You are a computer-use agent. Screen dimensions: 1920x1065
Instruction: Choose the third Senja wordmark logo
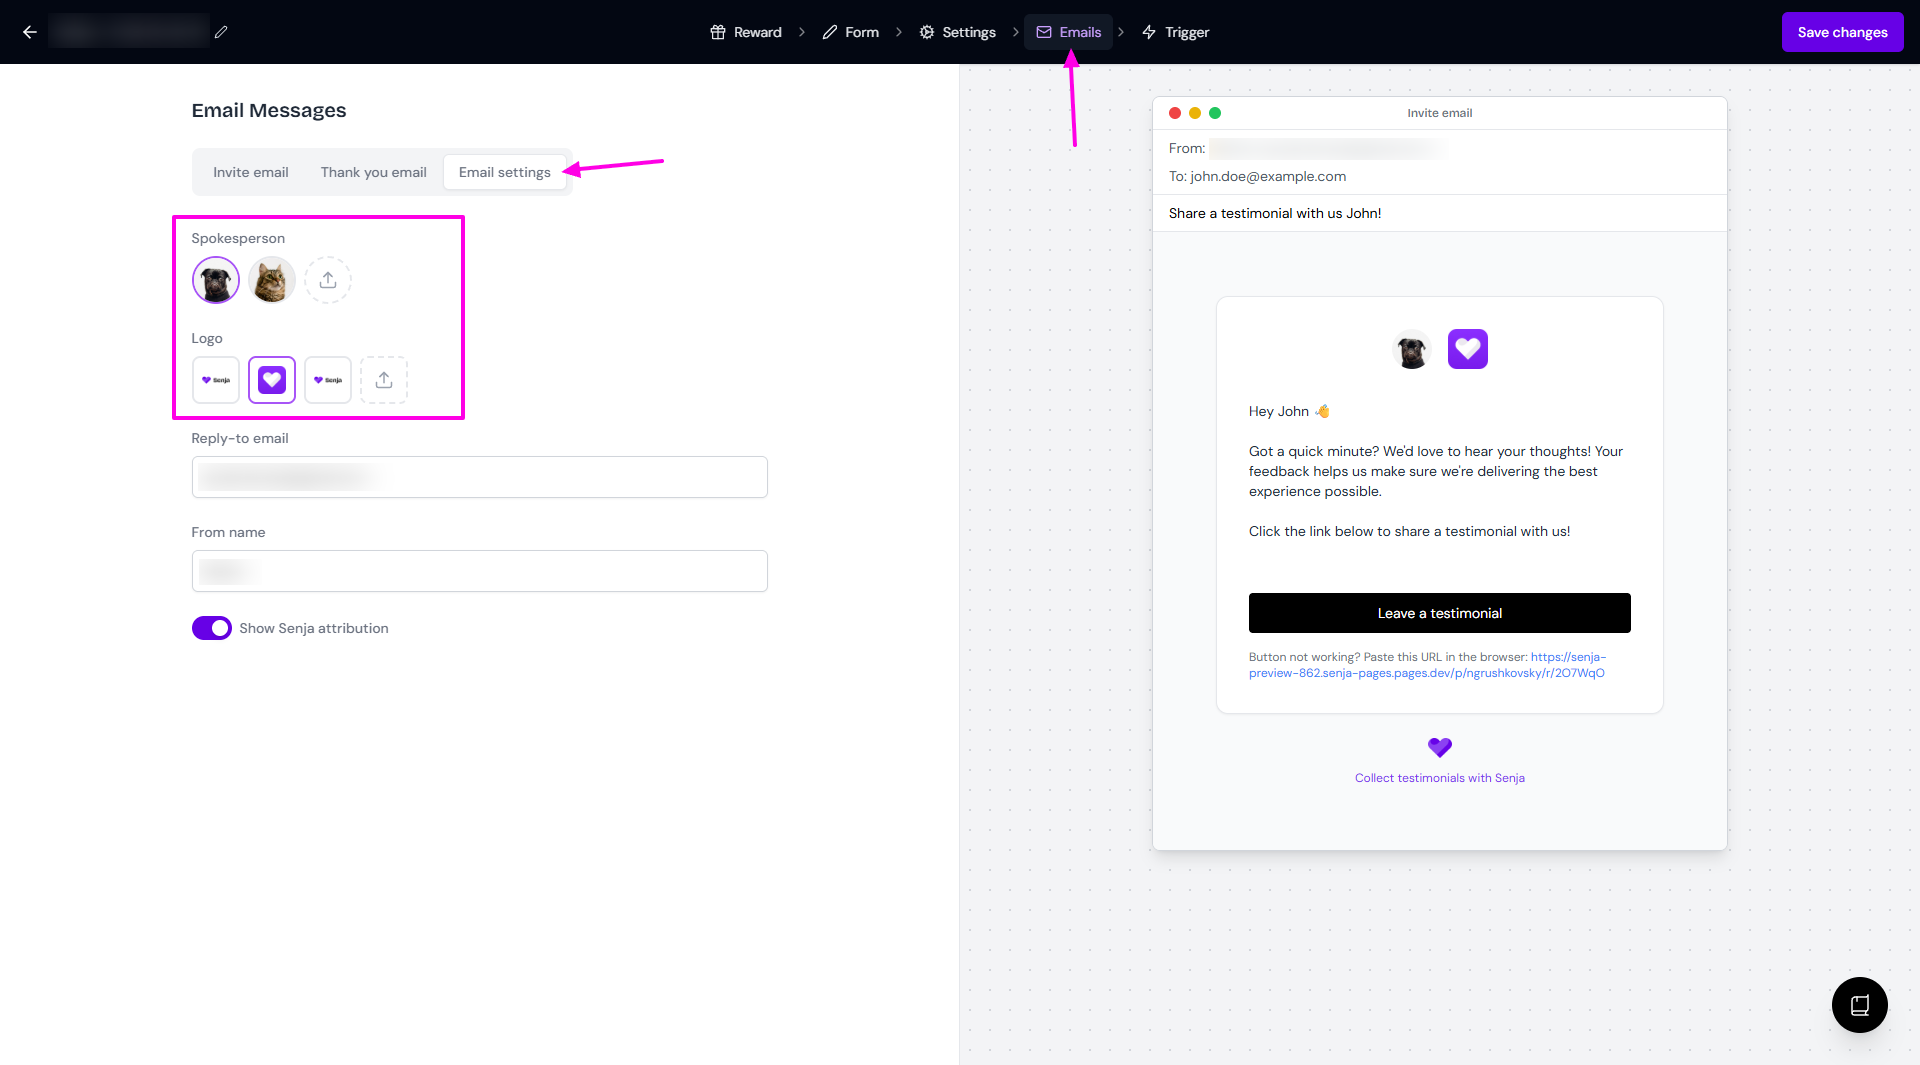[328, 380]
